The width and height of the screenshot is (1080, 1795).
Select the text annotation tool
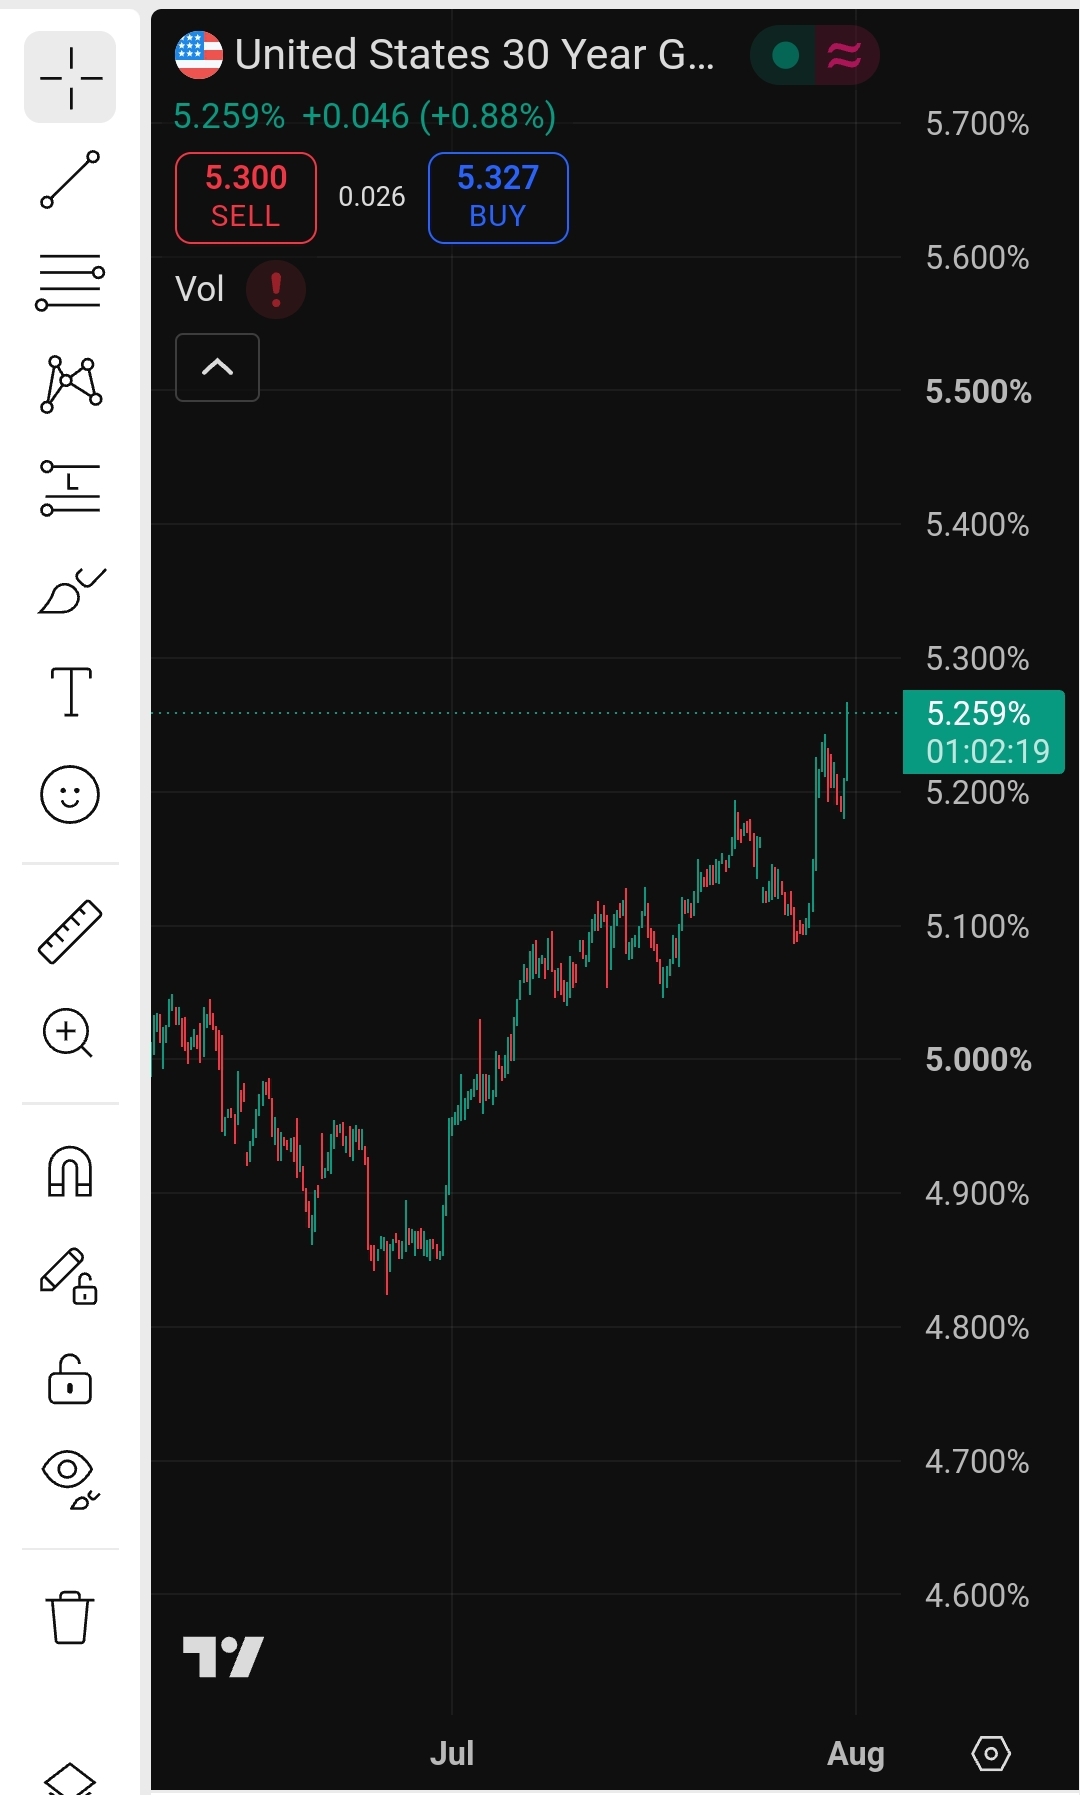pyautogui.click(x=70, y=692)
